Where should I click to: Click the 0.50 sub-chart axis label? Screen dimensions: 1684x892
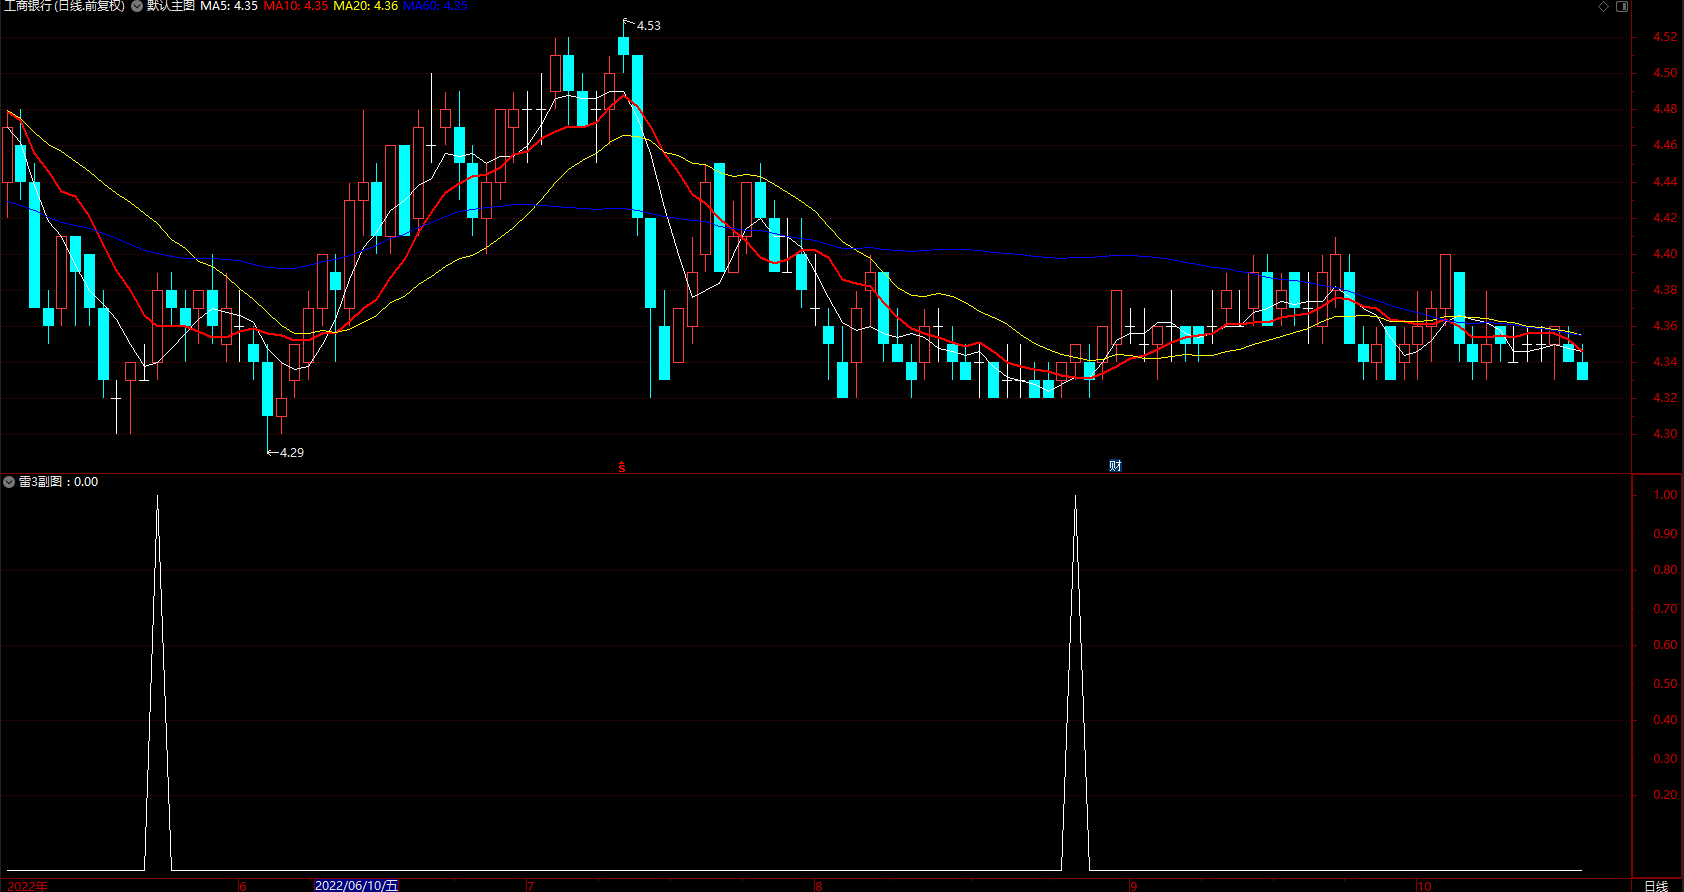pyautogui.click(x=1665, y=684)
